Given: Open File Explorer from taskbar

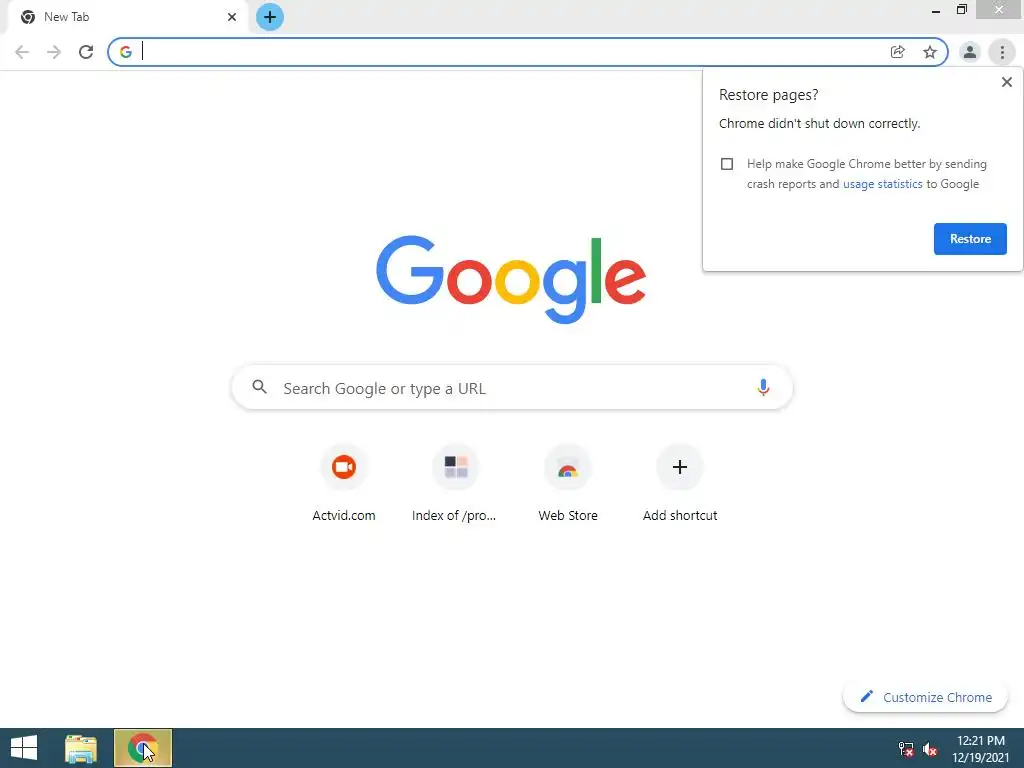Looking at the screenshot, I should click(x=81, y=748).
